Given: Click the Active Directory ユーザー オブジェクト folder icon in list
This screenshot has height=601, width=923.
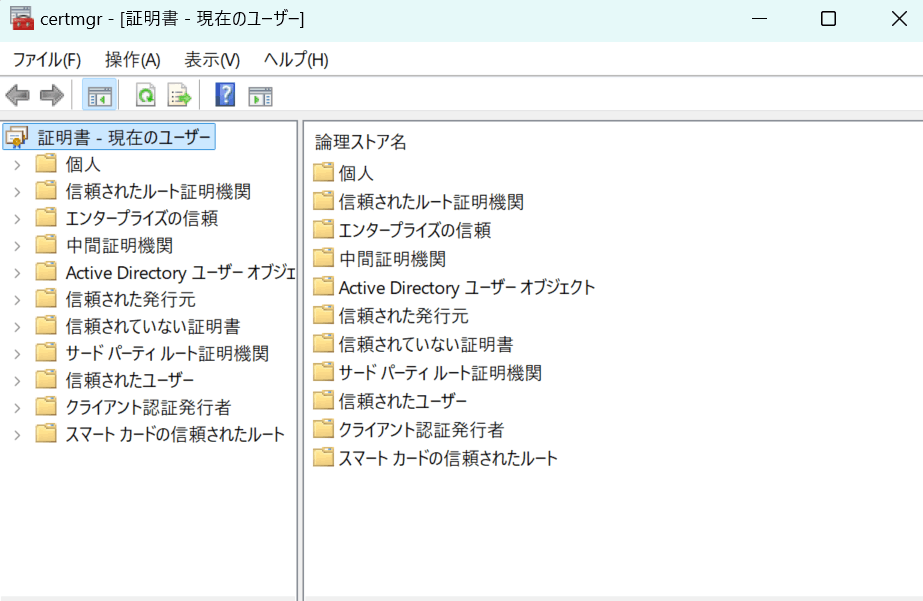Looking at the screenshot, I should pos(323,286).
